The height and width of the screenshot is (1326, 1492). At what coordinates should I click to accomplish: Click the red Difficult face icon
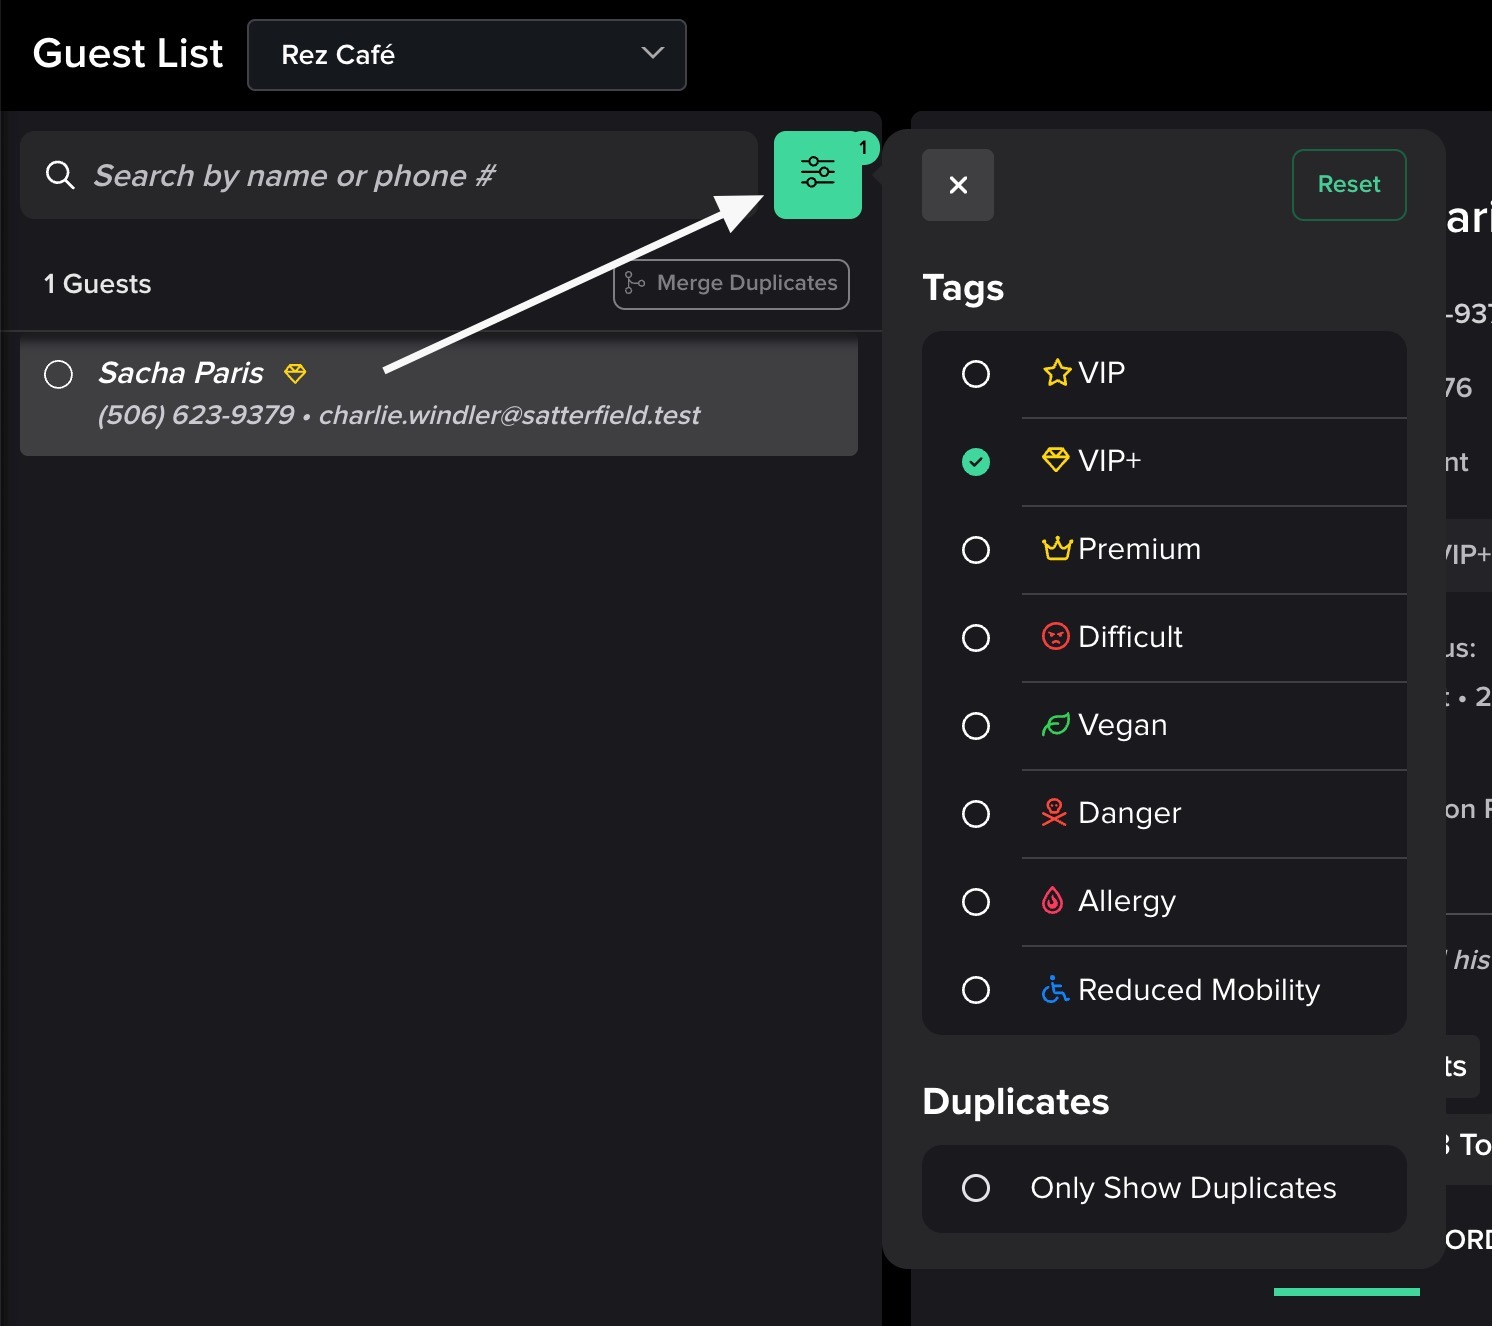(1055, 637)
